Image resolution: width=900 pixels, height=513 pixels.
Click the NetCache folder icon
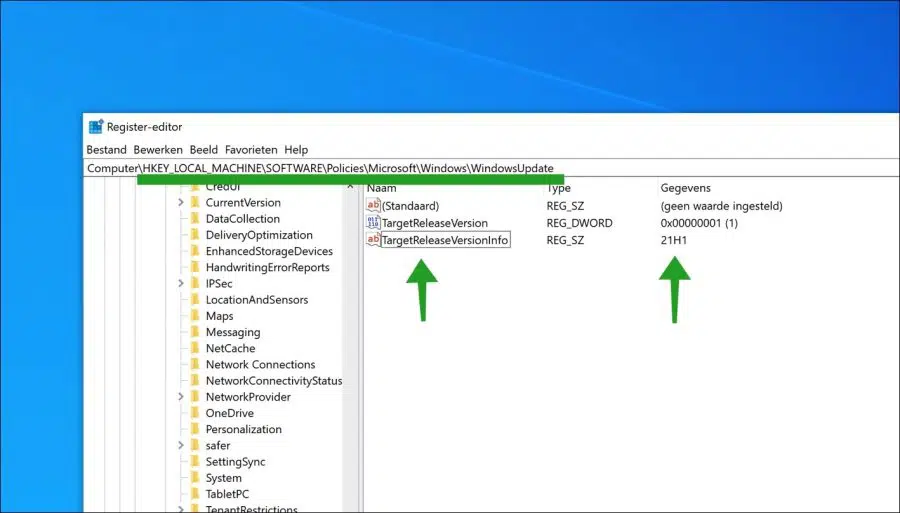195,348
